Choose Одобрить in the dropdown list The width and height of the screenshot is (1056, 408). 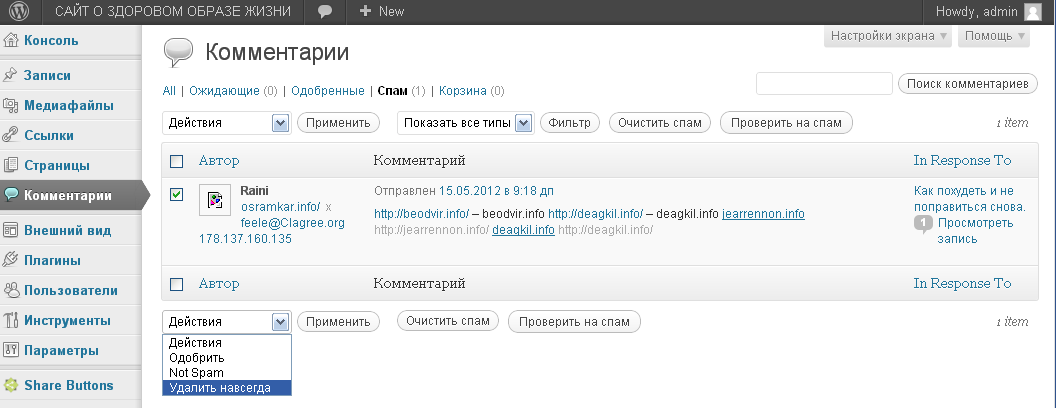(x=227, y=358)
